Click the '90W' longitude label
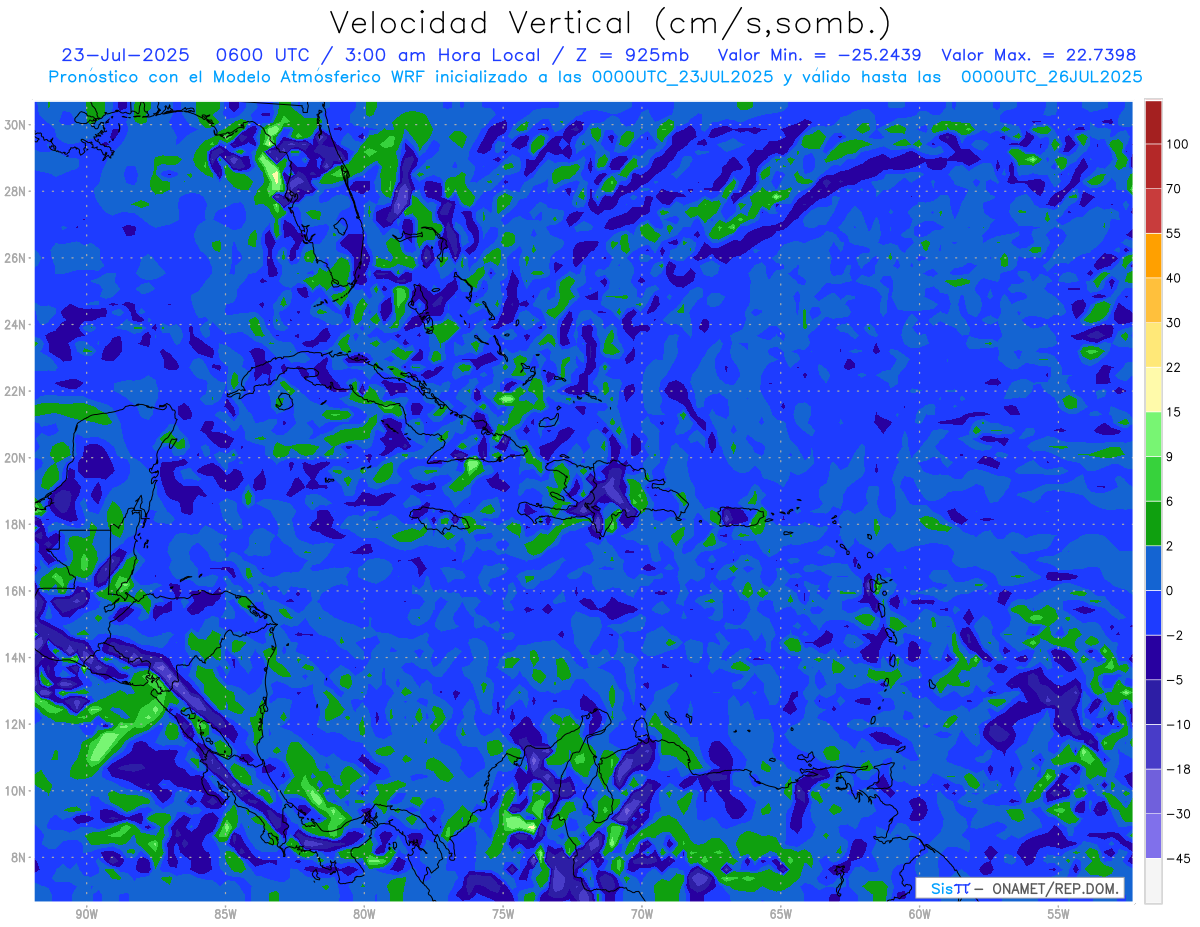The width and height of the screenshot is (1200, 927). coord(86,914)
